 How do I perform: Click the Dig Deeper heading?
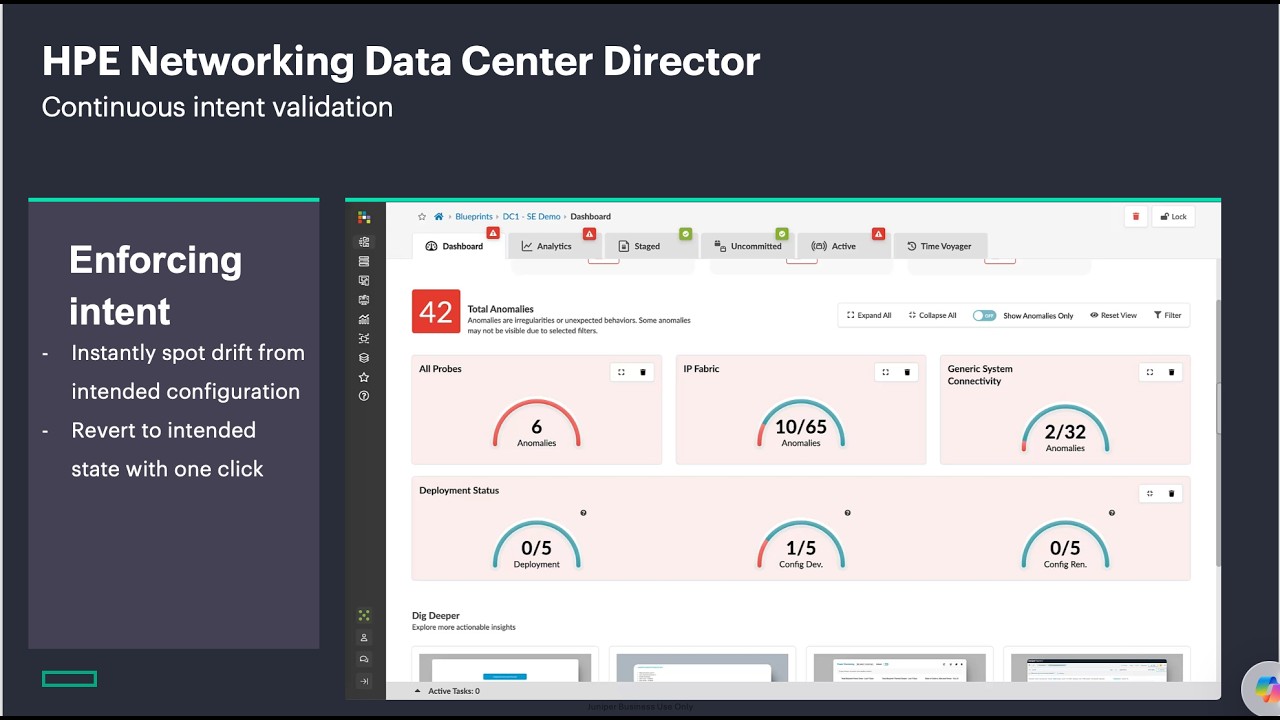[x=436, y=616]
